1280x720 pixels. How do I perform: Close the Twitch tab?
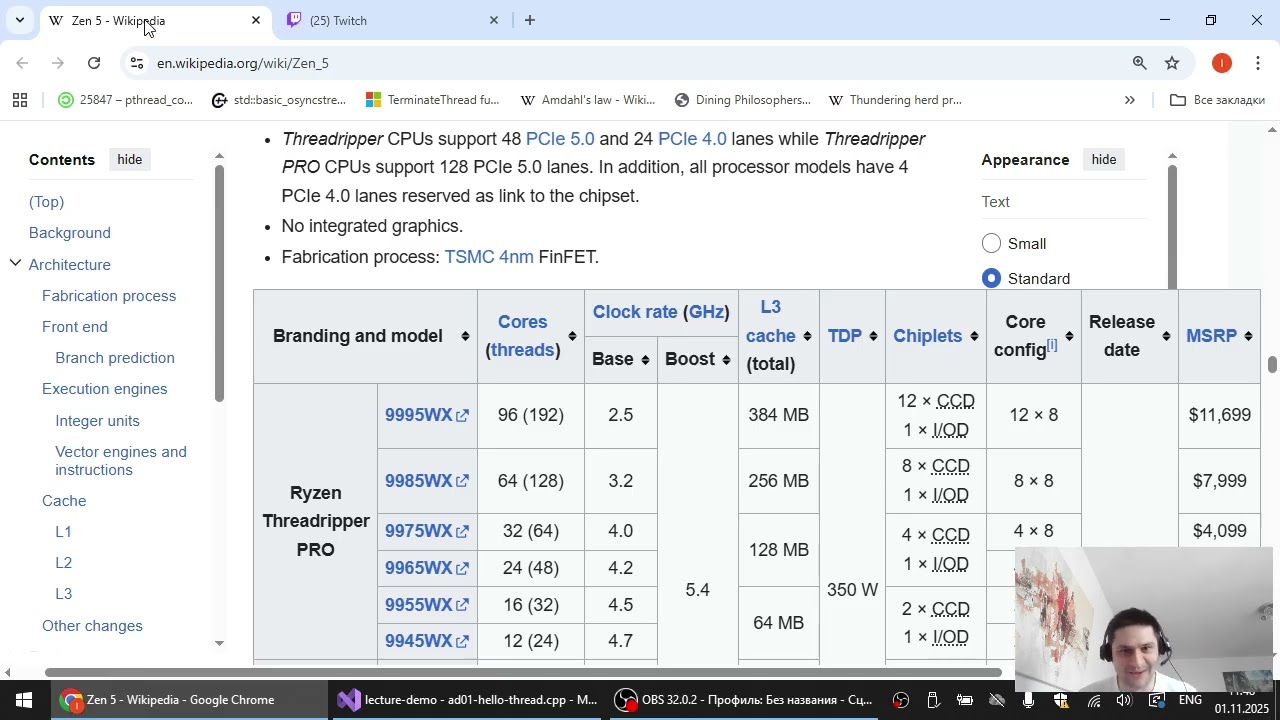[x=493, y=20]
